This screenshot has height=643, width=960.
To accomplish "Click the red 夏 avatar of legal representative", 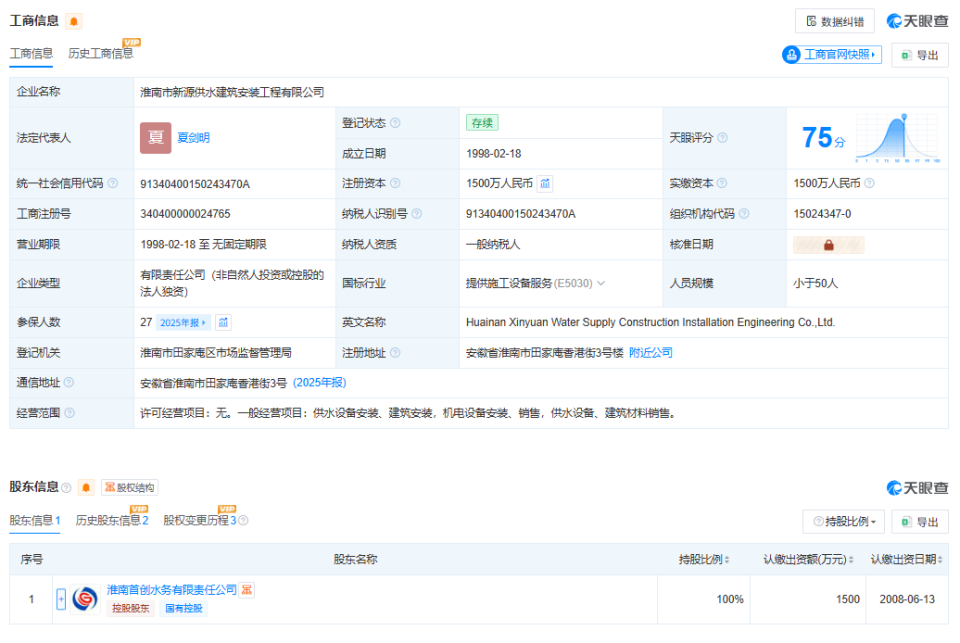I will (156, 138).
